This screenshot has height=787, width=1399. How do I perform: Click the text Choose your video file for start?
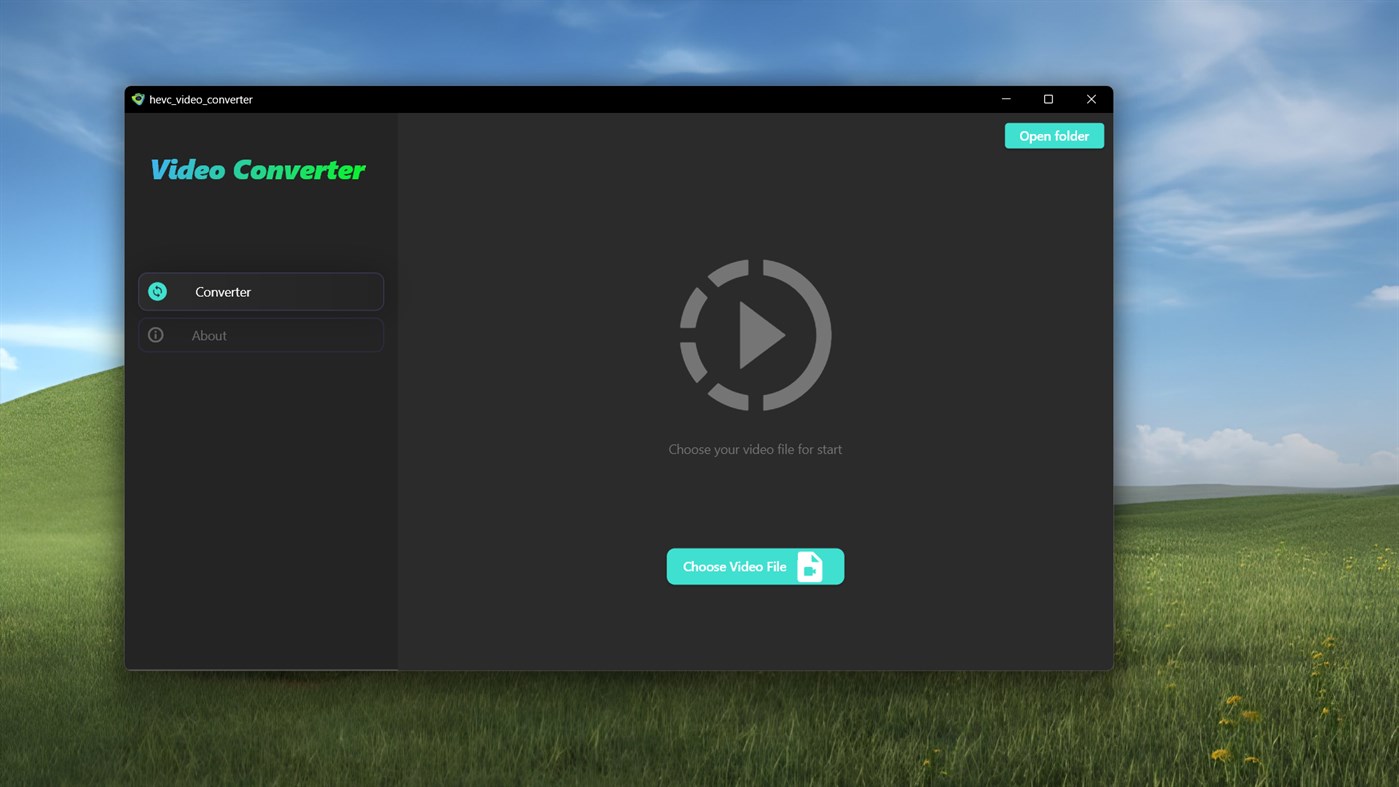tap(755, 449)
